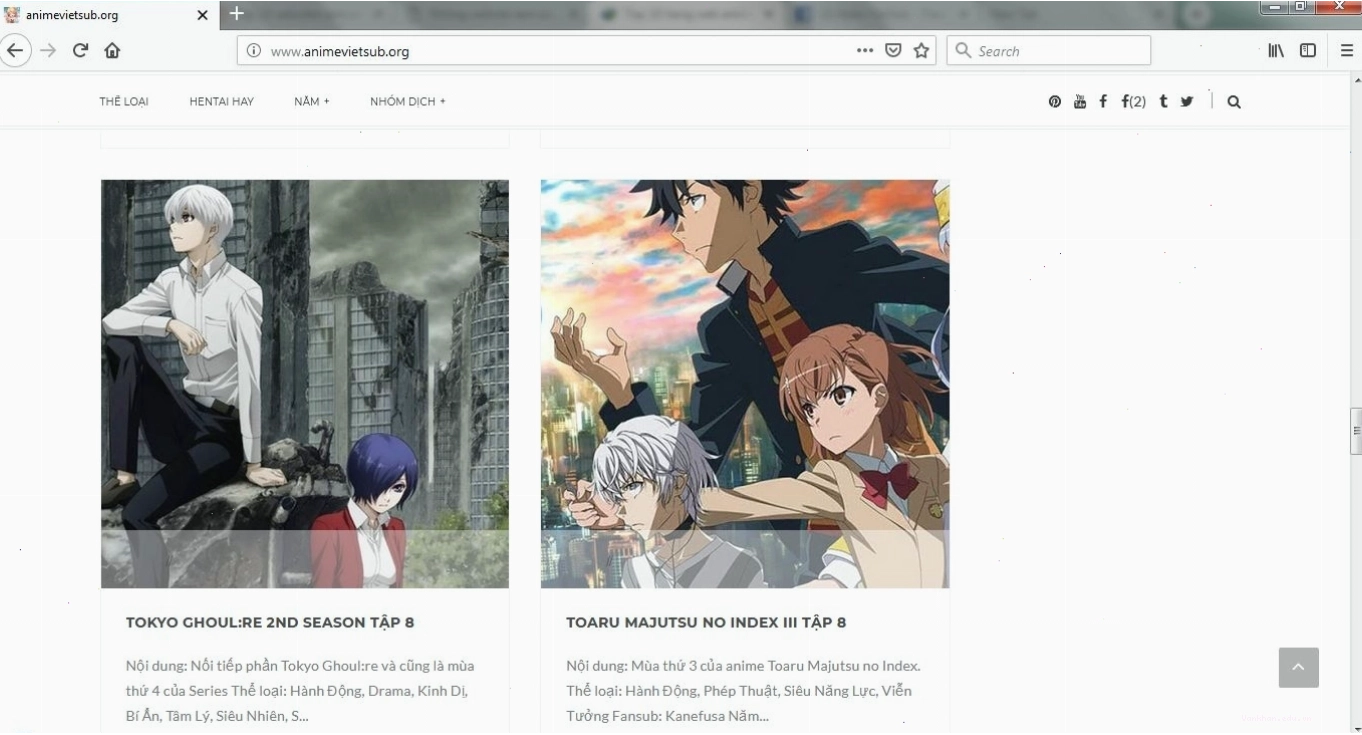Bookmark this page with the star
The width and height of the screenshot is (1362, 735).
(921, 51)
